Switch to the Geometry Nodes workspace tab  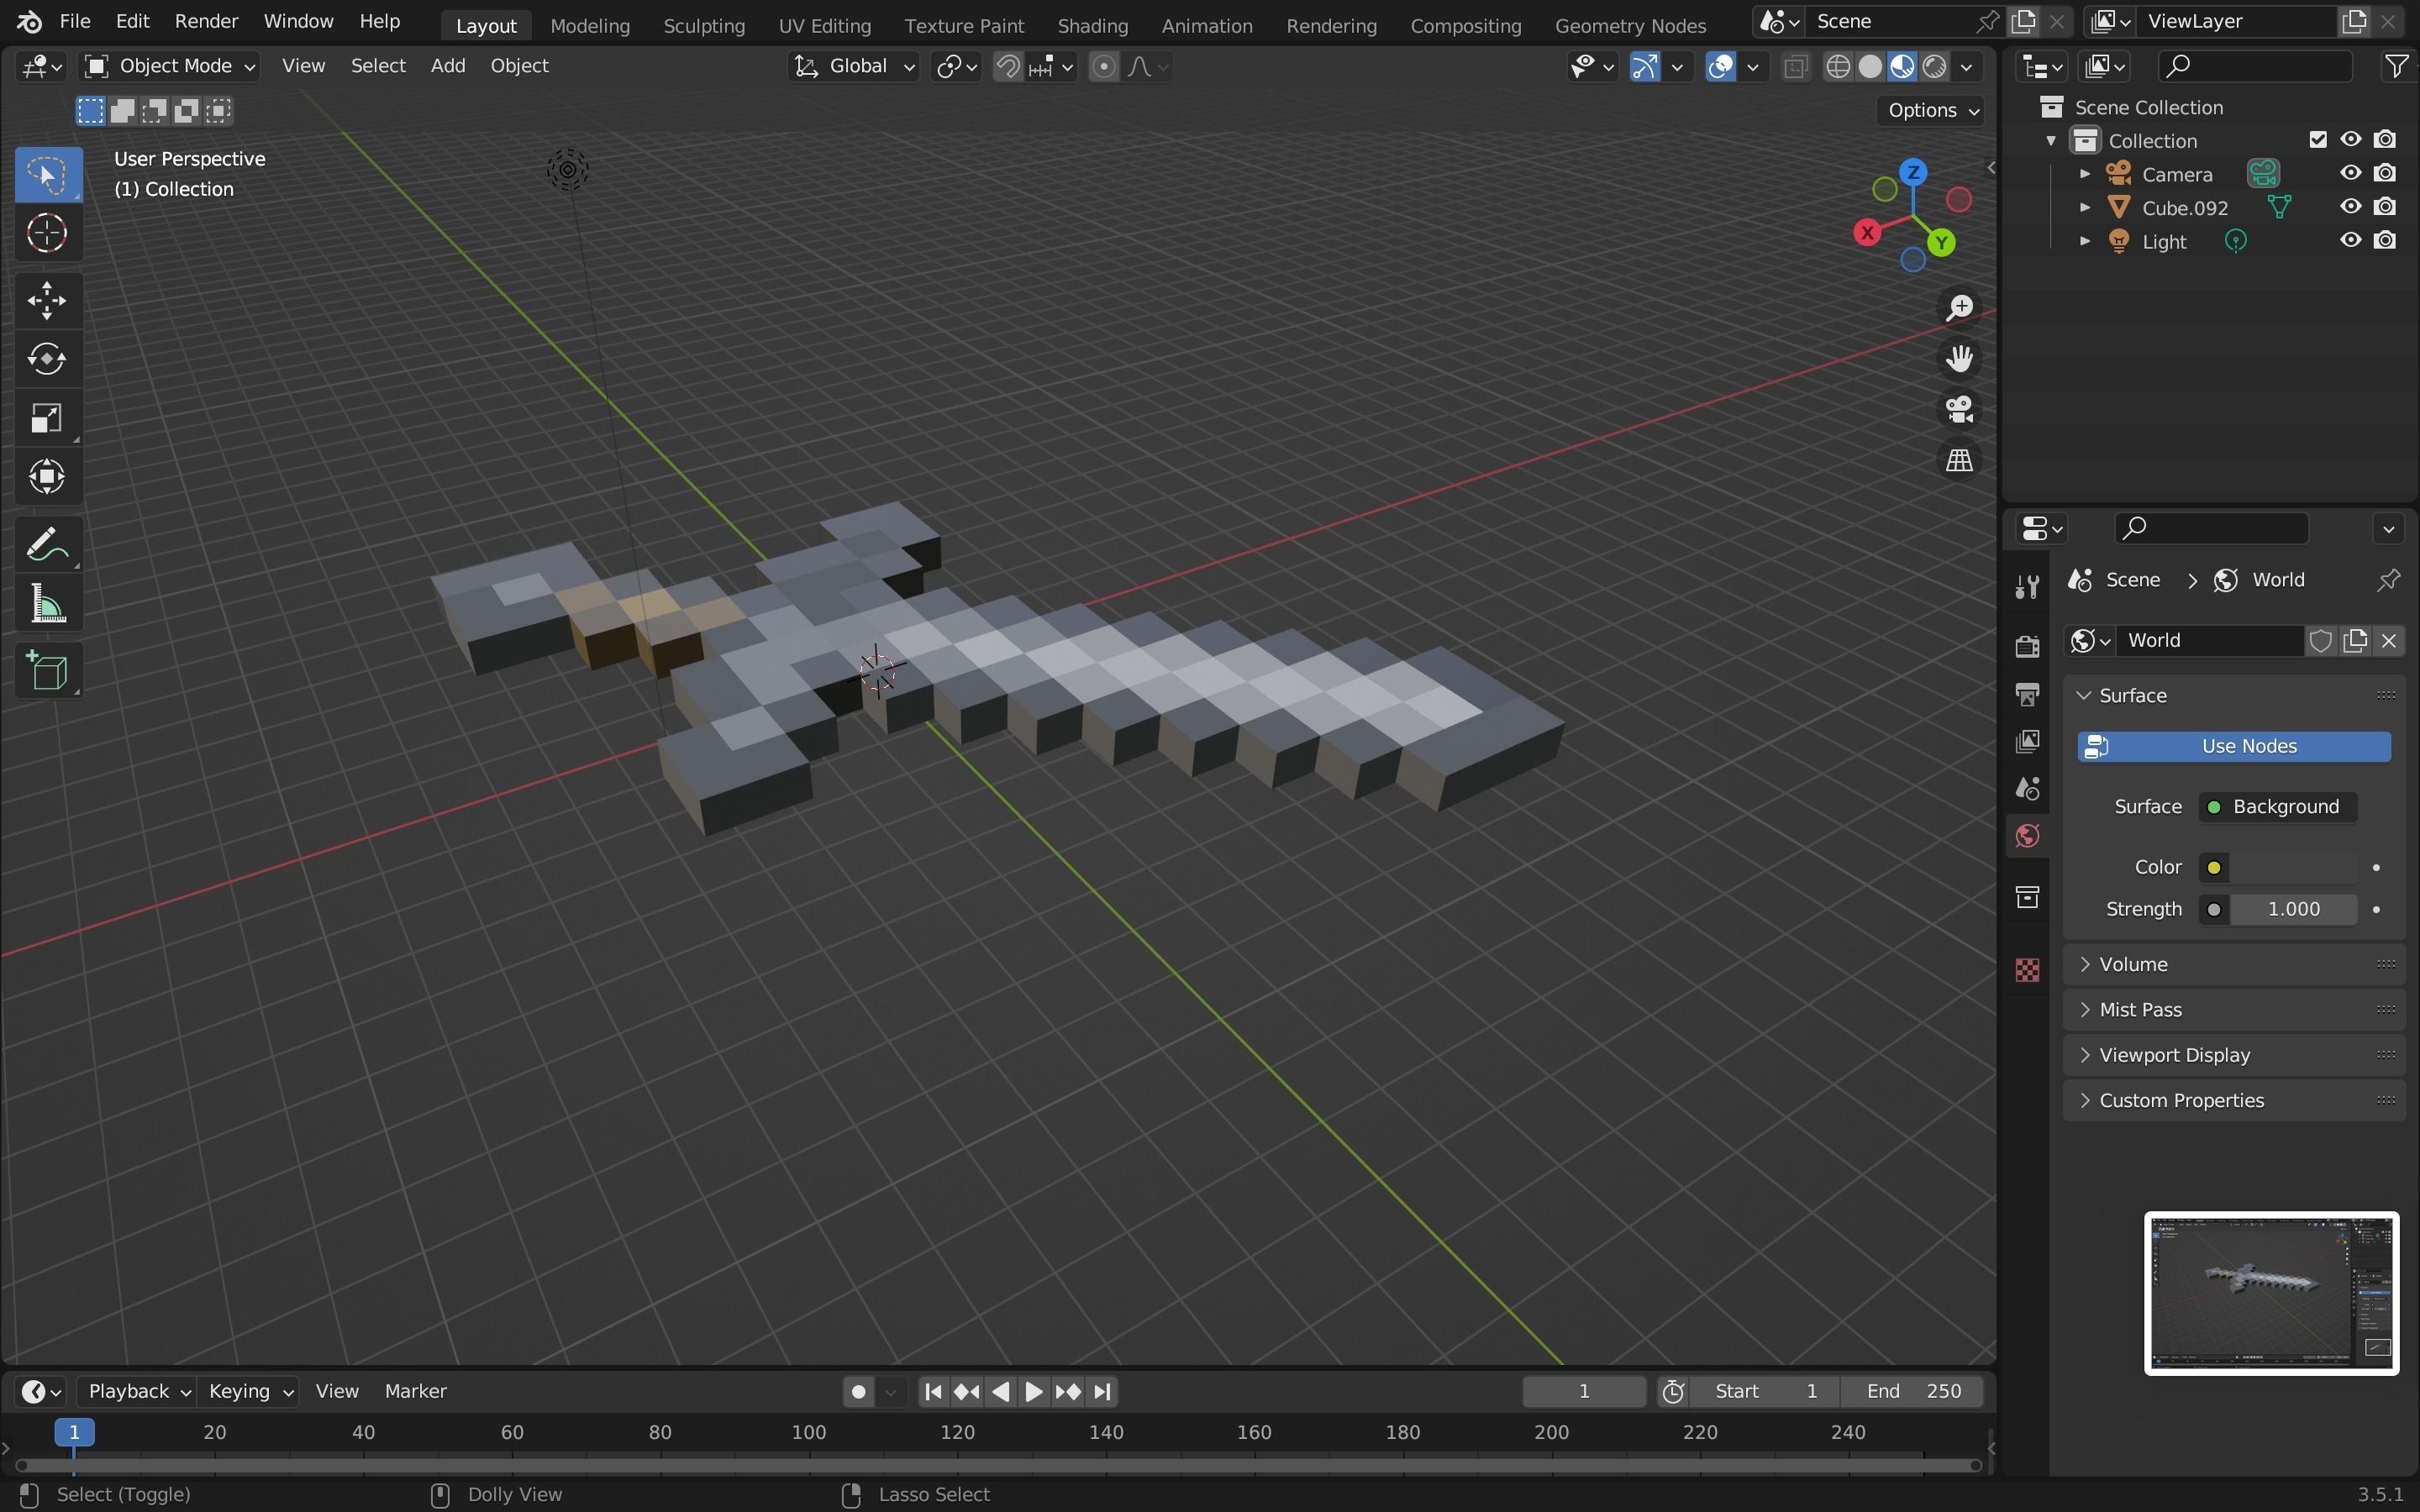(1630, 26)
